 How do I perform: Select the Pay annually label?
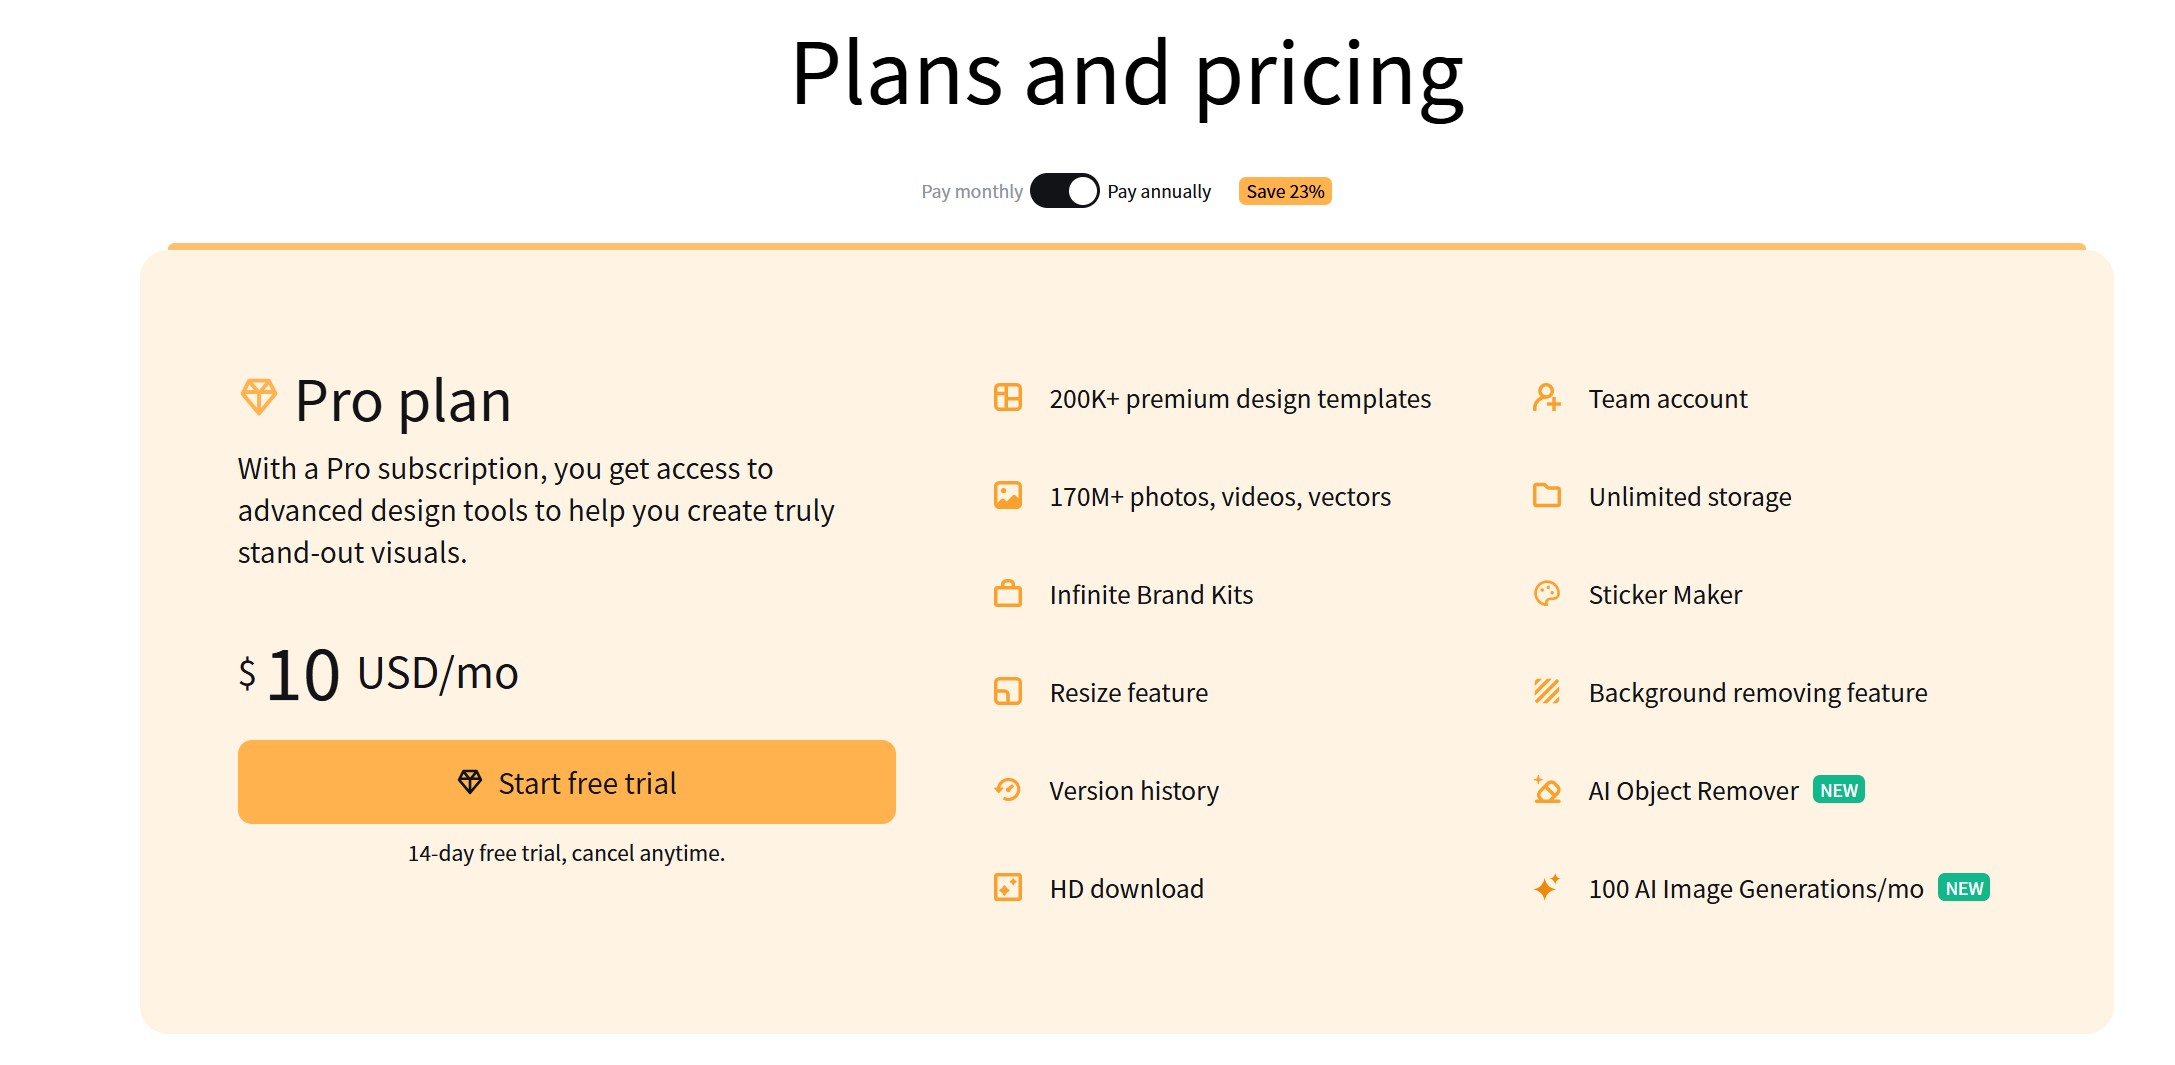coord(1159,191)
